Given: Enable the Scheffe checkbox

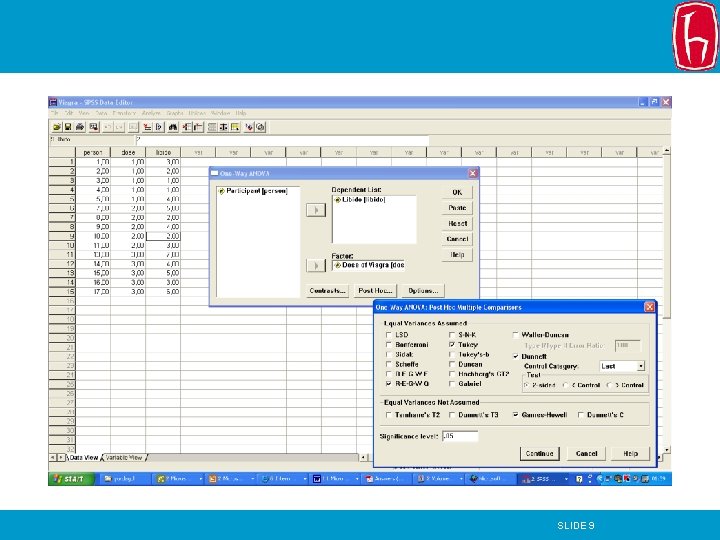Looking at the screenshot, I should pos(388,364).
